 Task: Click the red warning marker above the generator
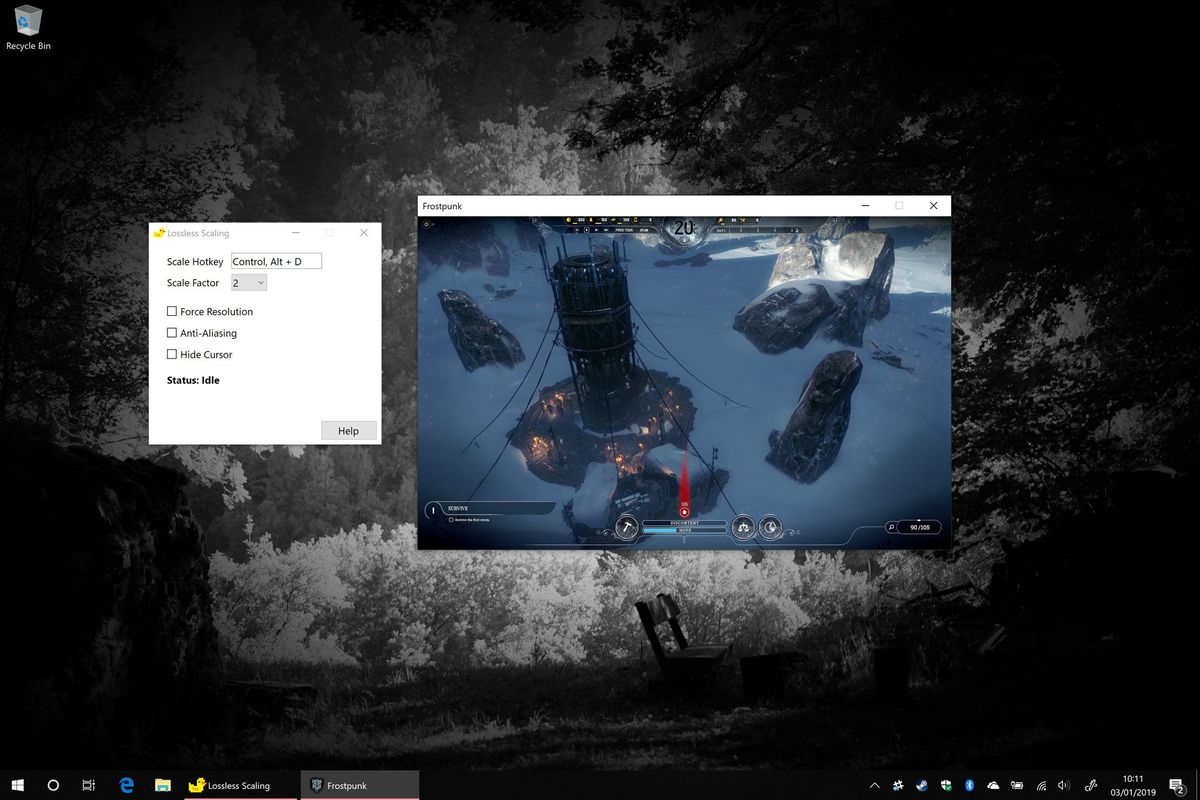pyautogui.click(x=684, y=510)
